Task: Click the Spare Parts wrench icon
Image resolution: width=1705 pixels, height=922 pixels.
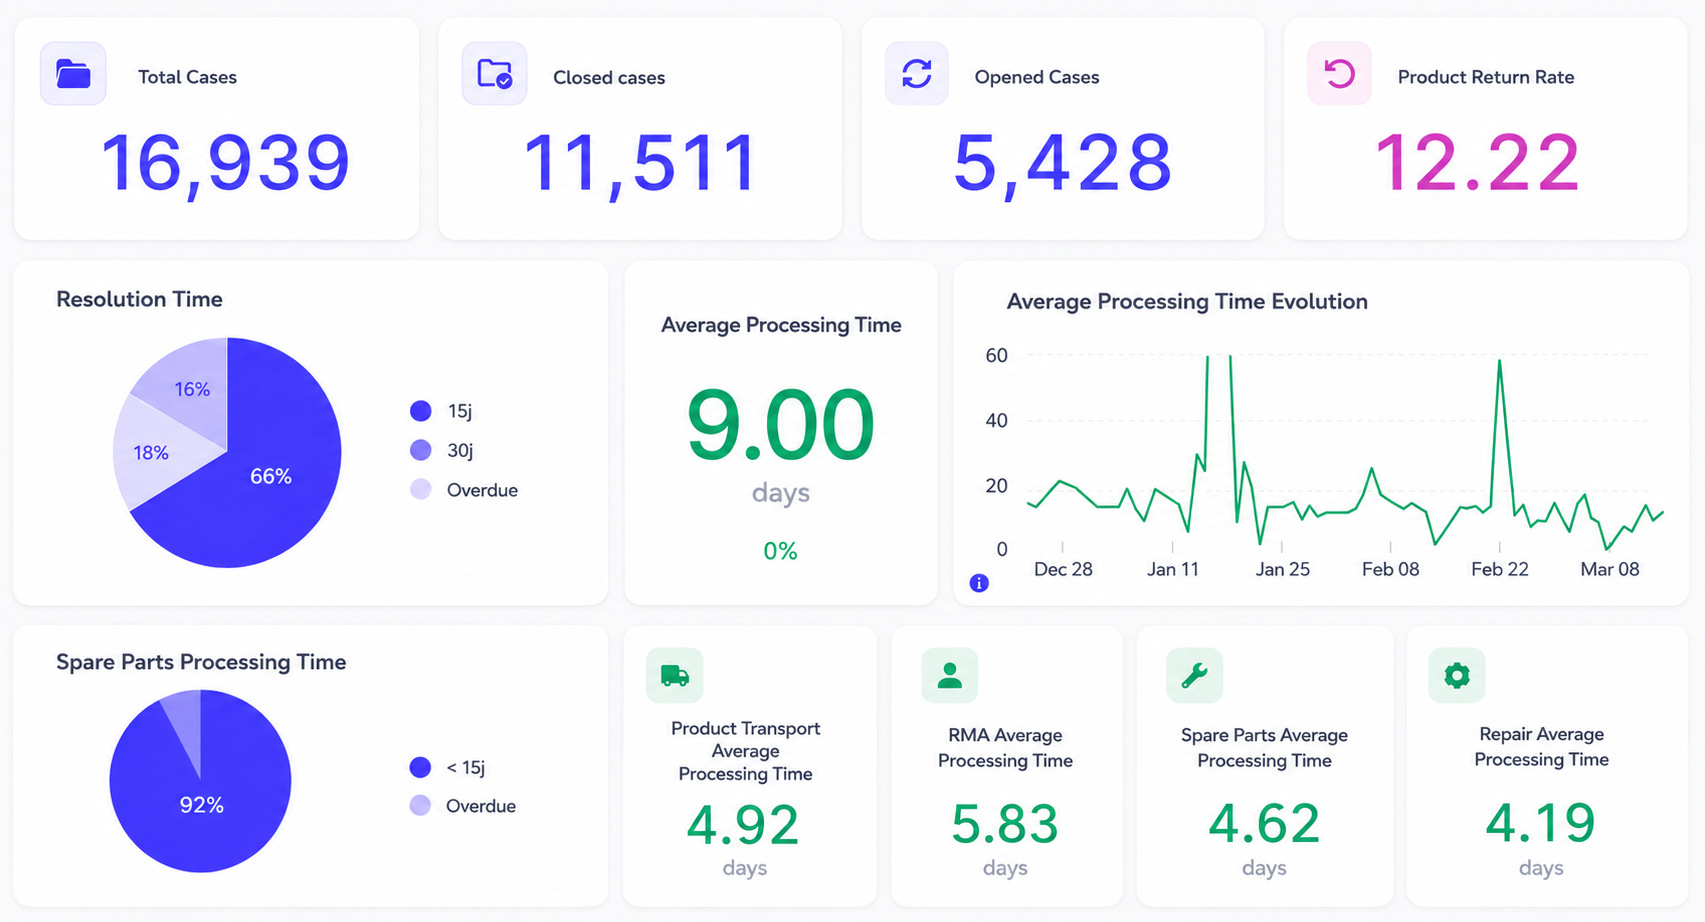Action: (1195, 676)
